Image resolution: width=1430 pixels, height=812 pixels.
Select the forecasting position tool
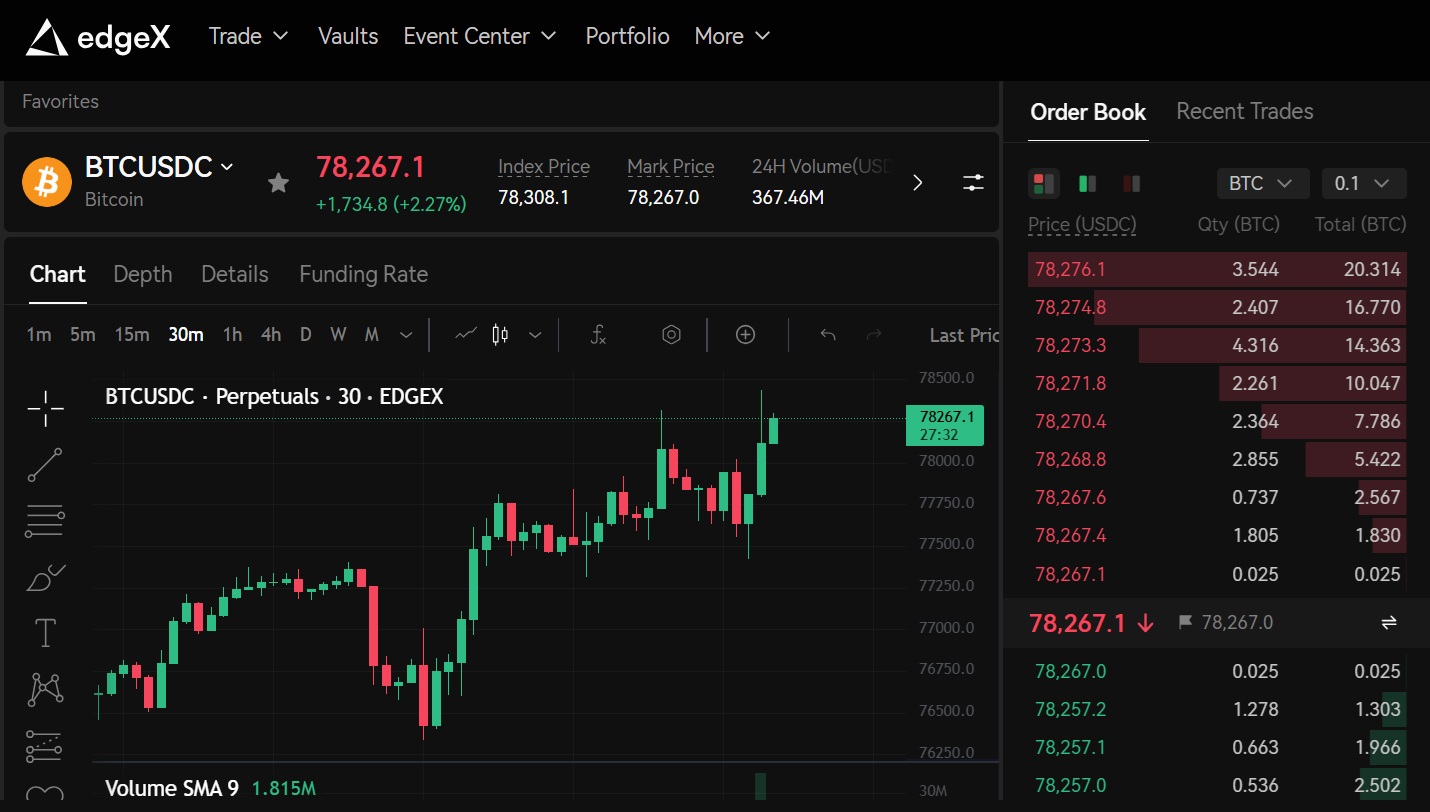(45, 746)
